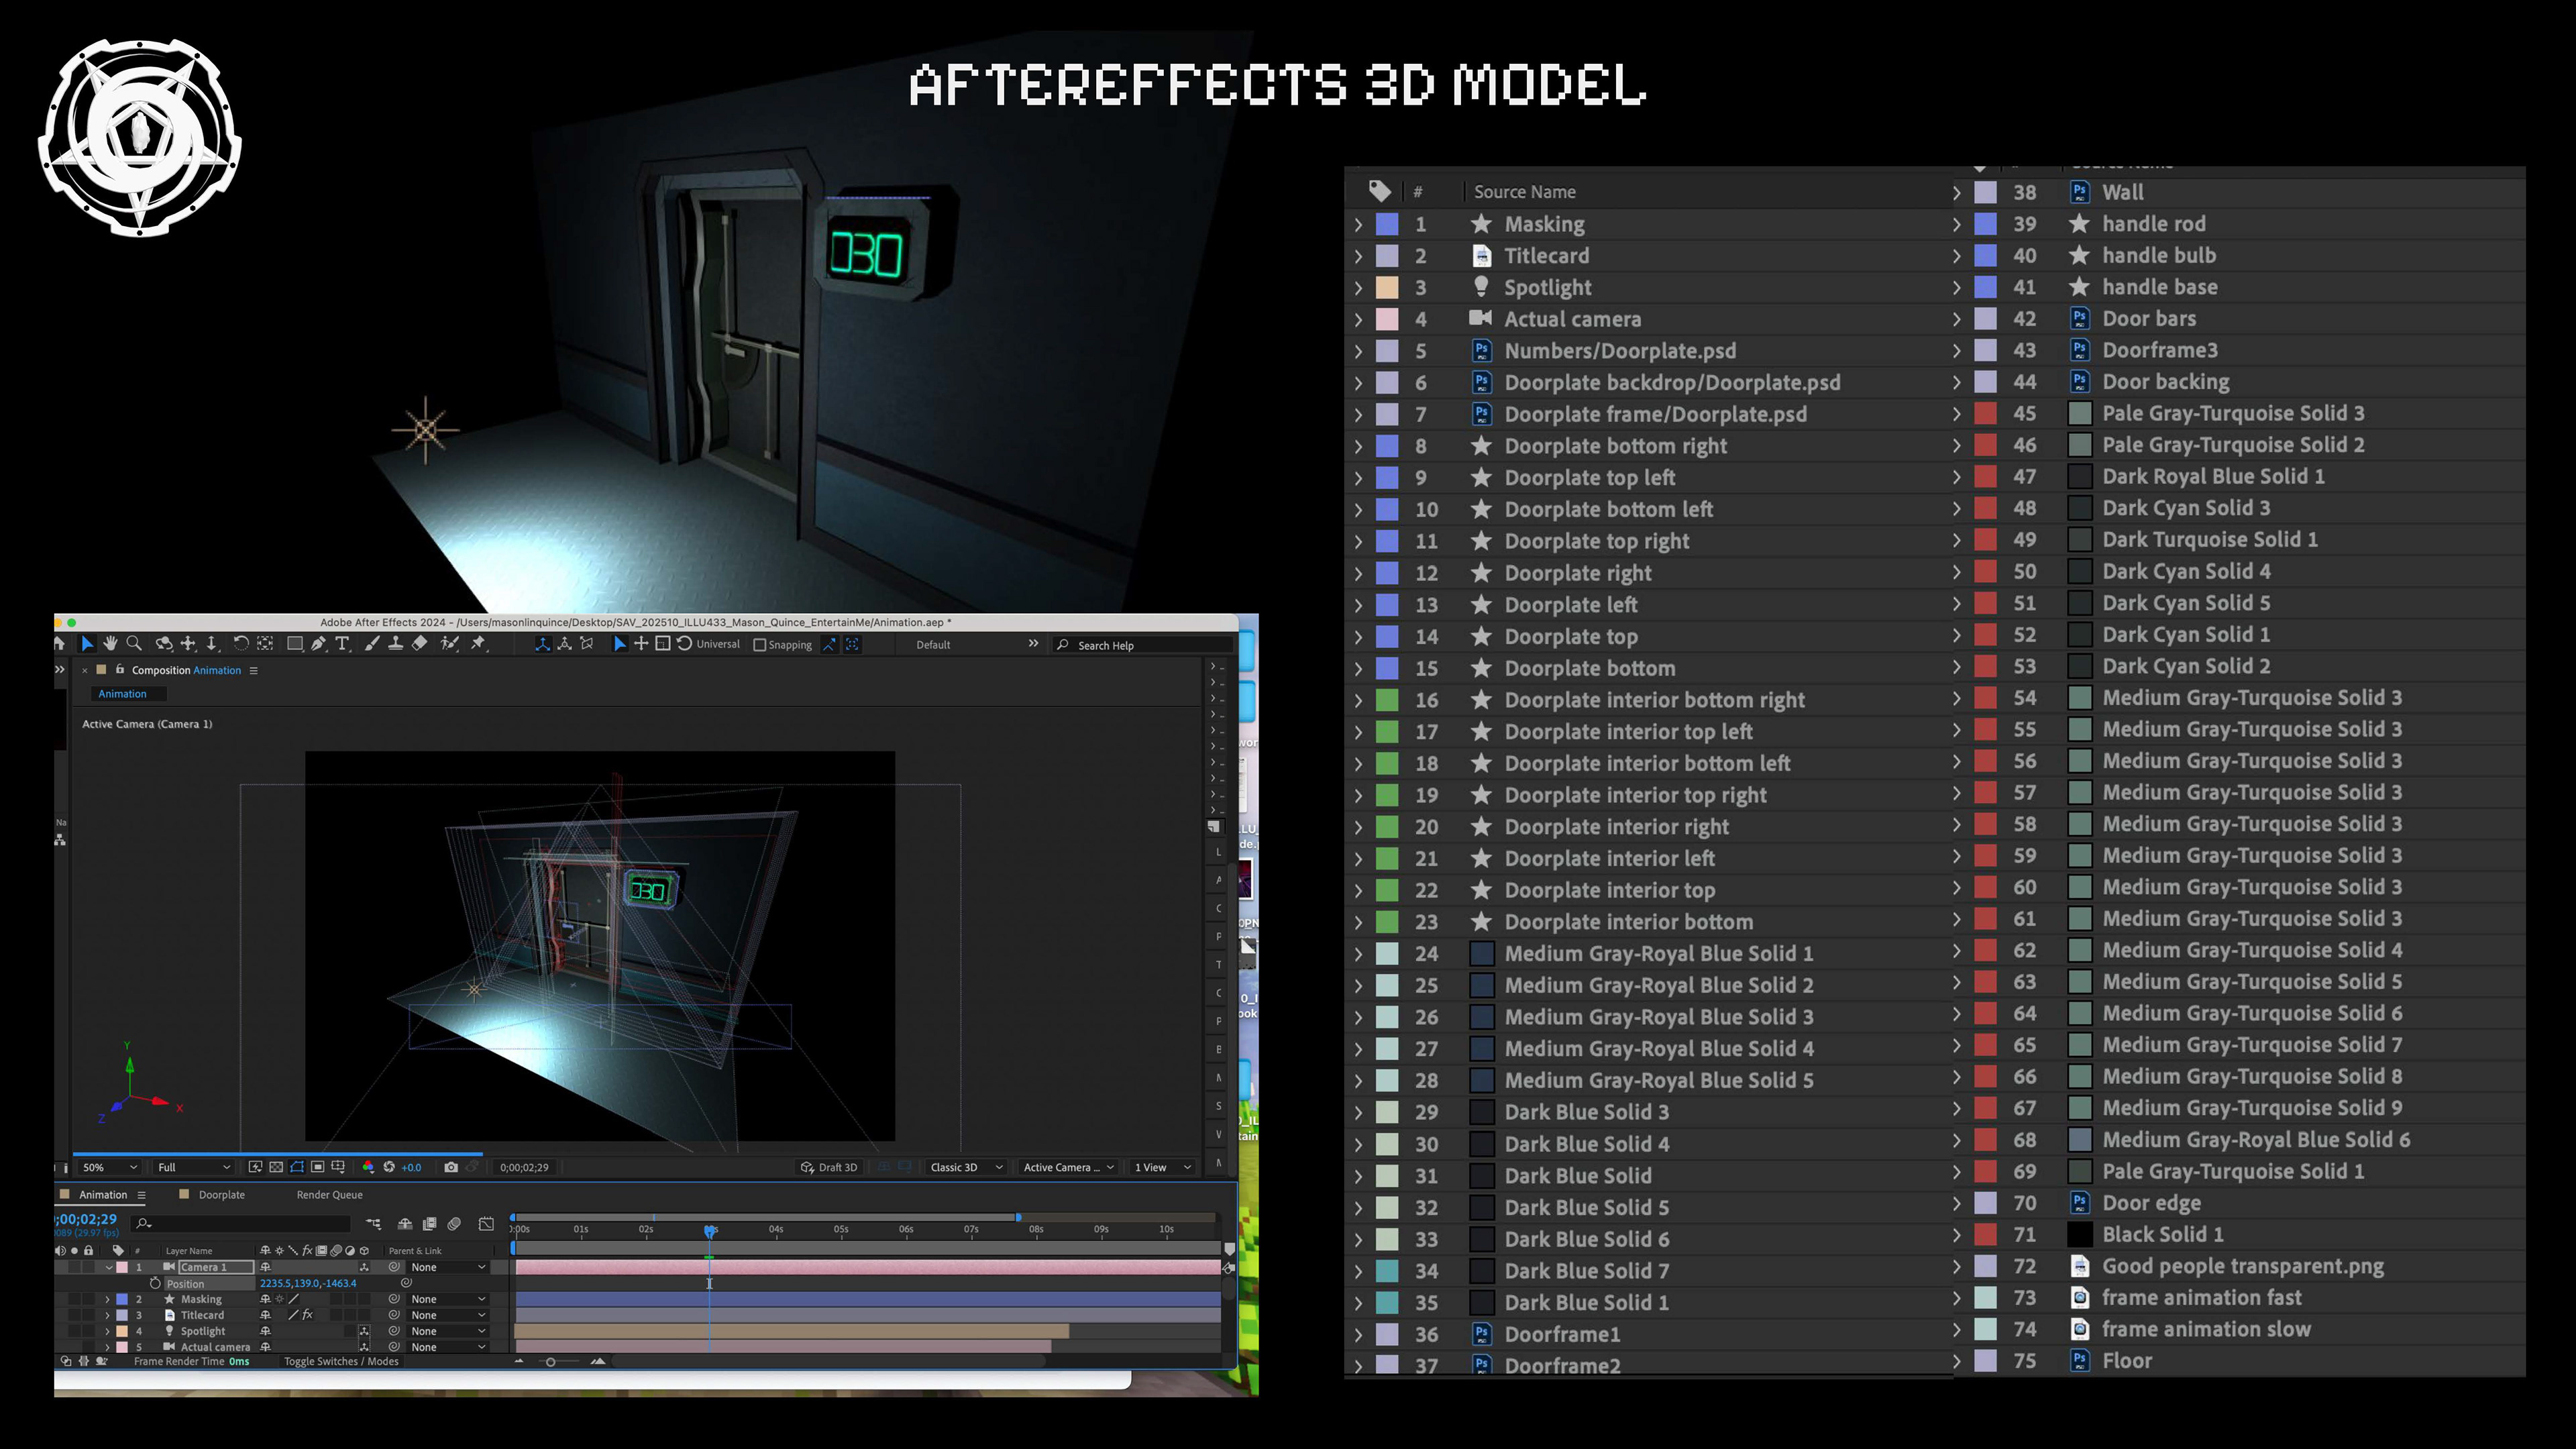Click the timeline zoom slider handle

coord(550,1361)
